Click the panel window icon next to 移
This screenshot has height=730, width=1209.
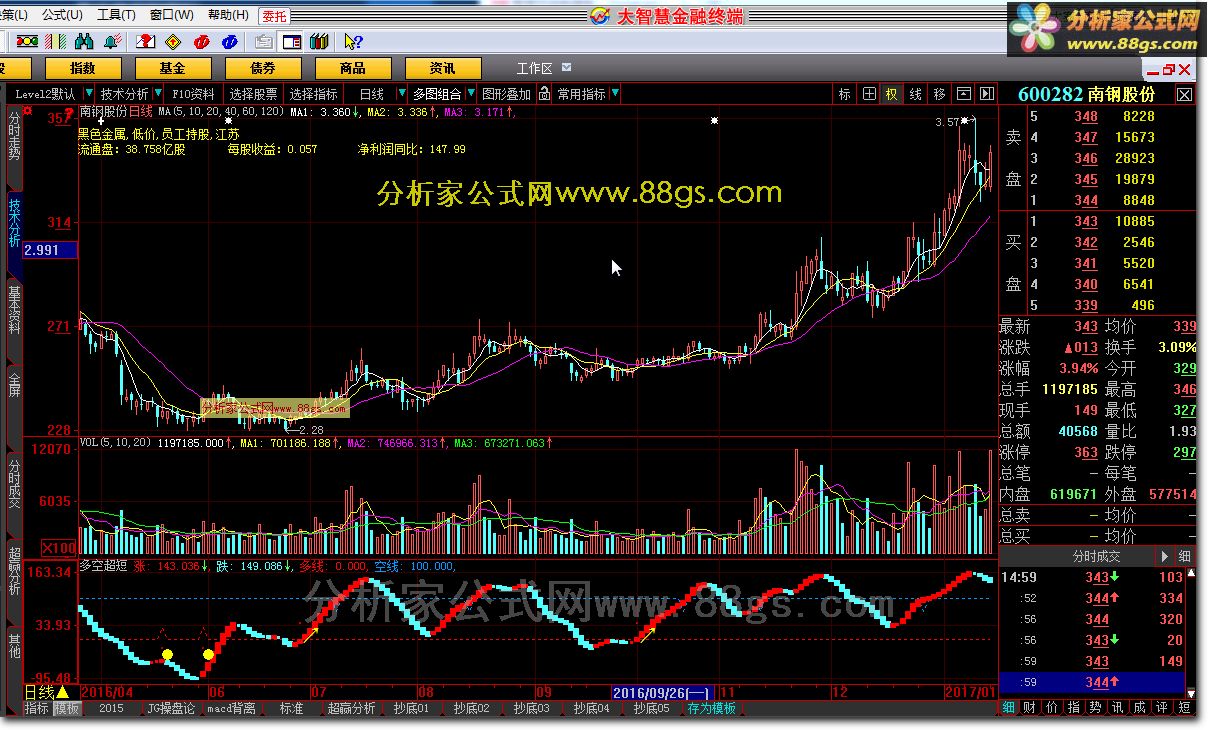(x=964, y=94)
